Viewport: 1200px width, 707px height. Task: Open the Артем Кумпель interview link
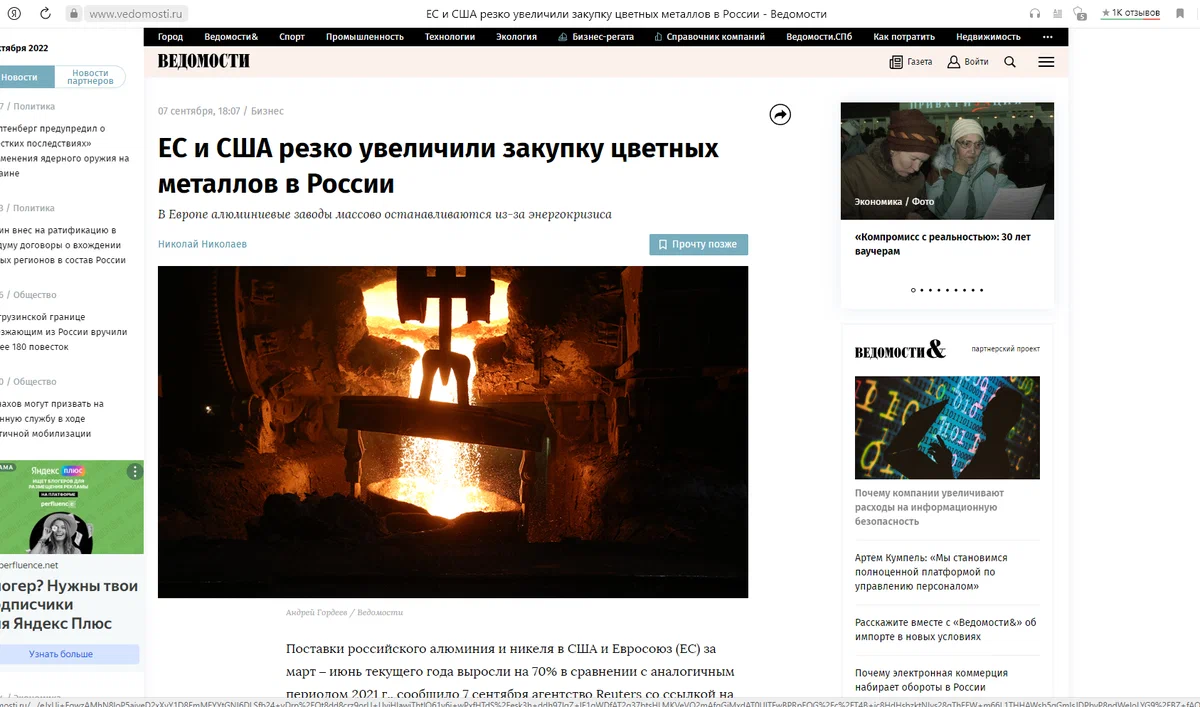click(931, 572)
